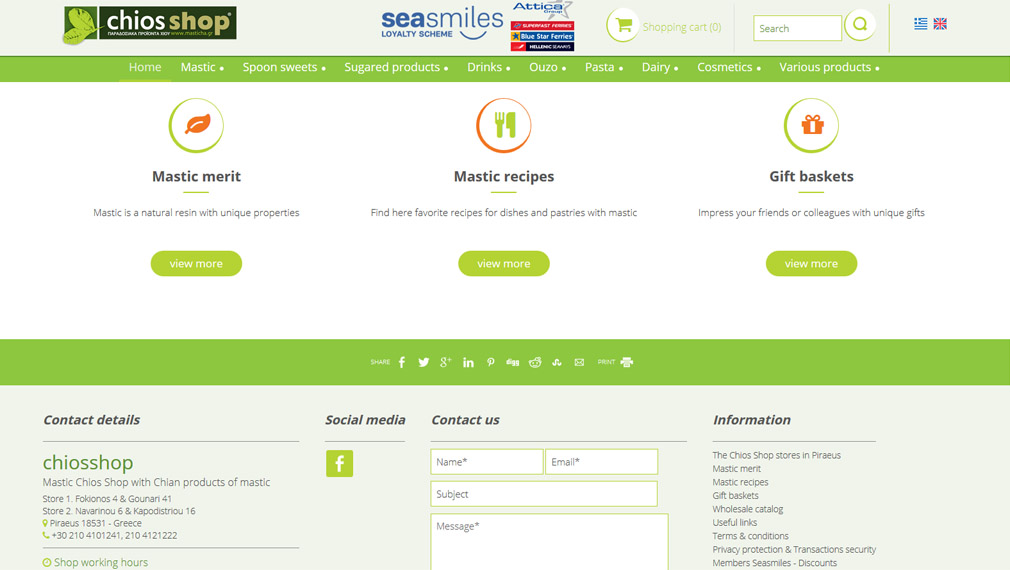Share the page on Reddit

[535, 362]
